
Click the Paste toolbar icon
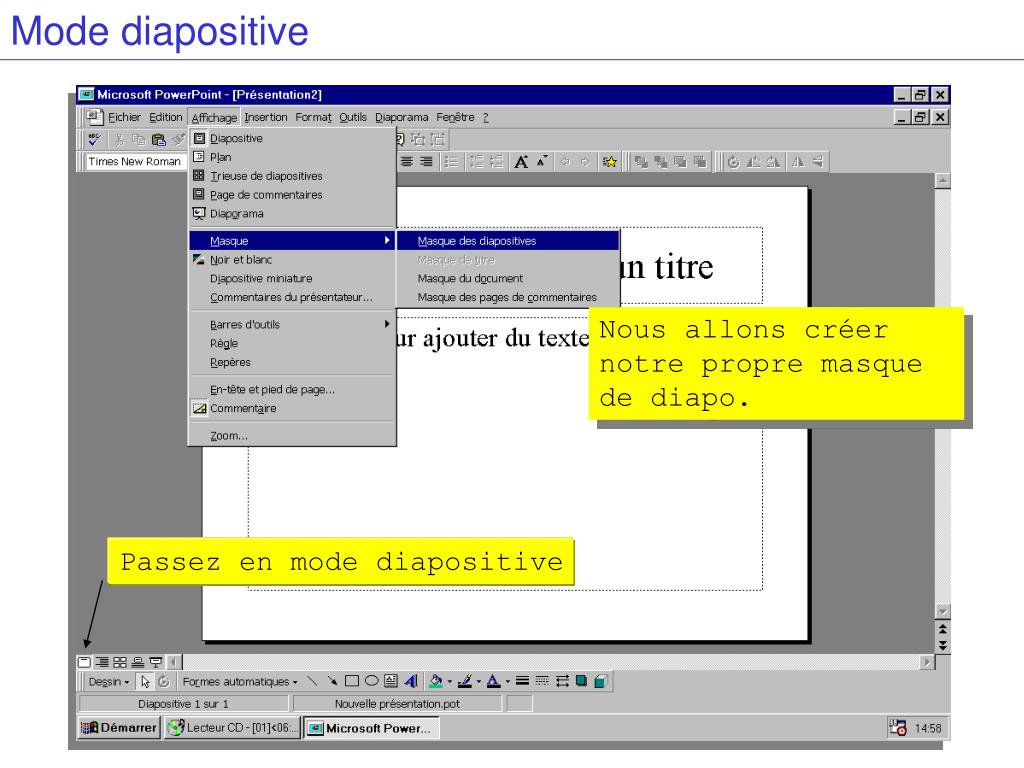159,140
